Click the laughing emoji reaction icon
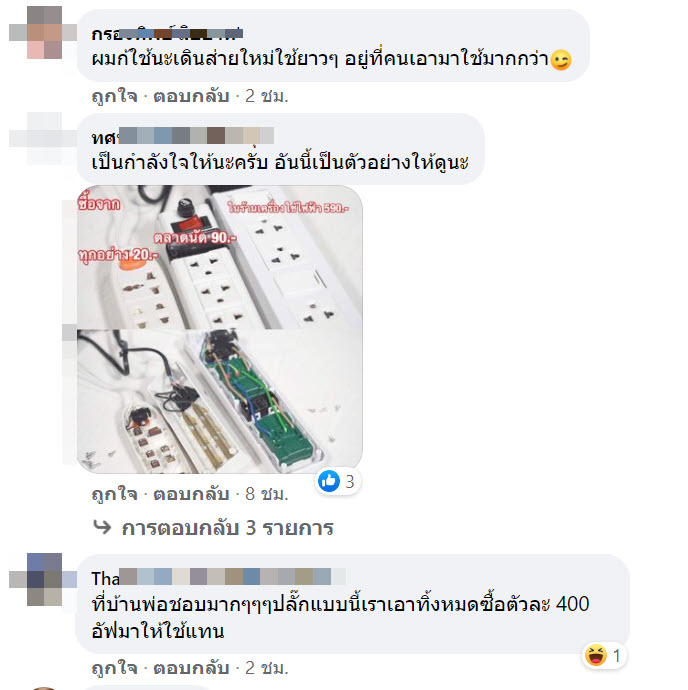Viewport: 688px width, 690px height. (x=596, y=655)
